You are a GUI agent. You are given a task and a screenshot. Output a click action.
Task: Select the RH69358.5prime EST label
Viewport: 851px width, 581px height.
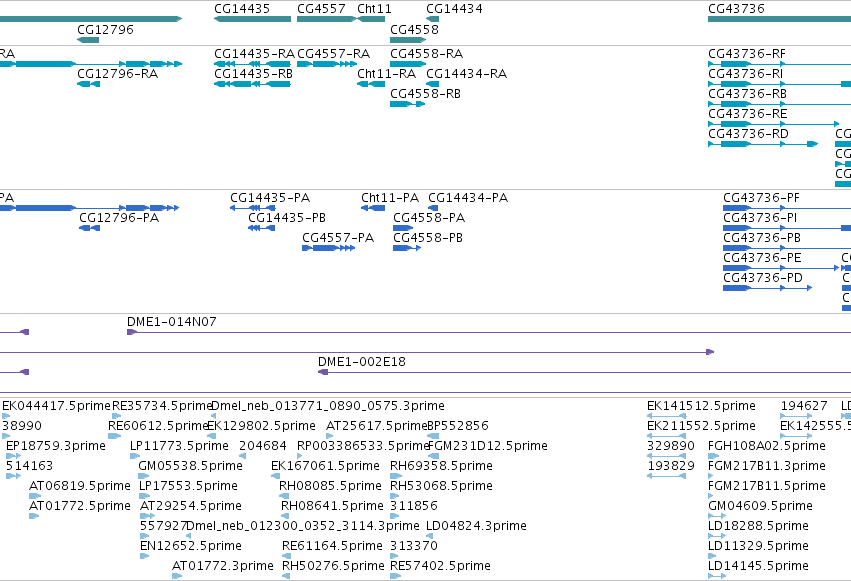441,467
